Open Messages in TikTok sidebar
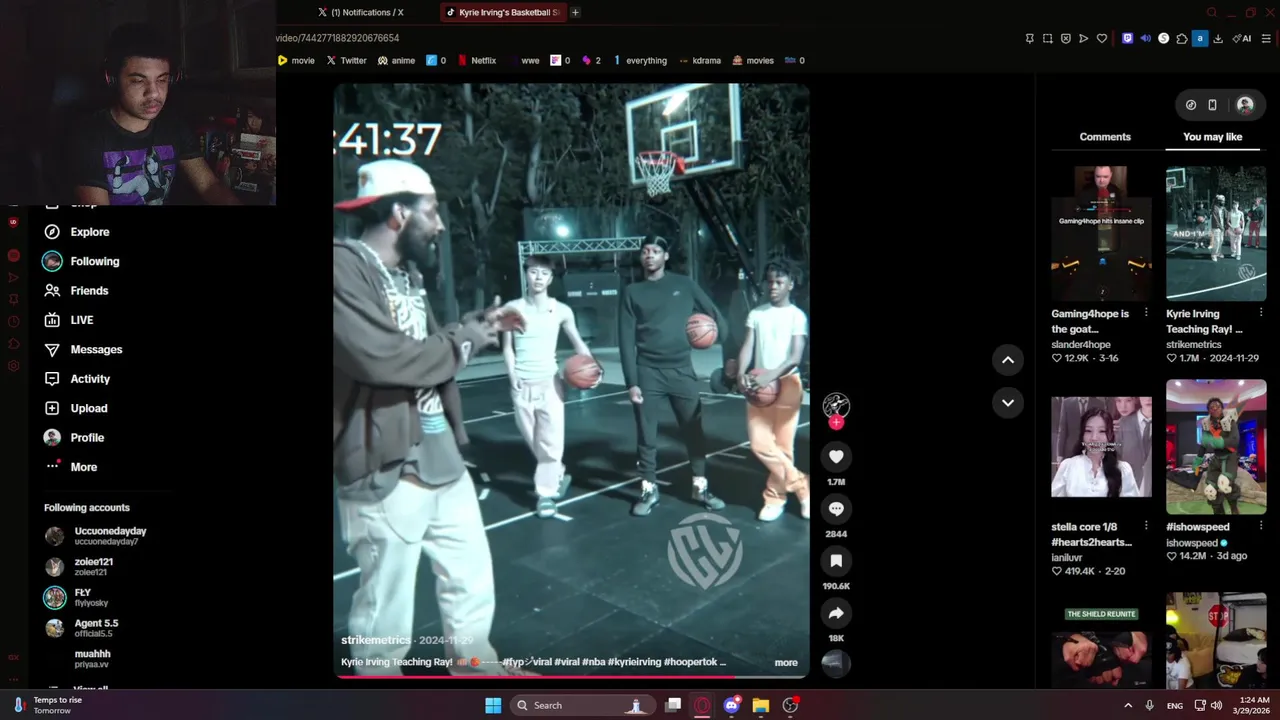Viewport: 1280px width, 720px height. 83,349
